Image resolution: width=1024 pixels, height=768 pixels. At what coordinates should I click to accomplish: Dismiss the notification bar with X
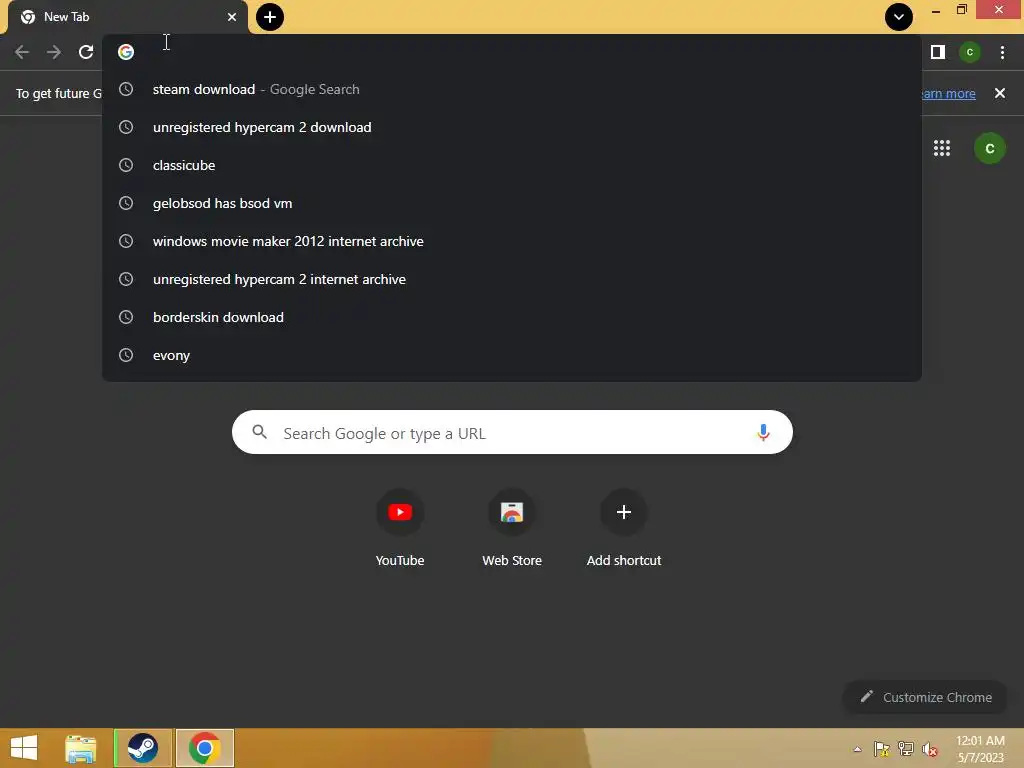click(1000, 93)
